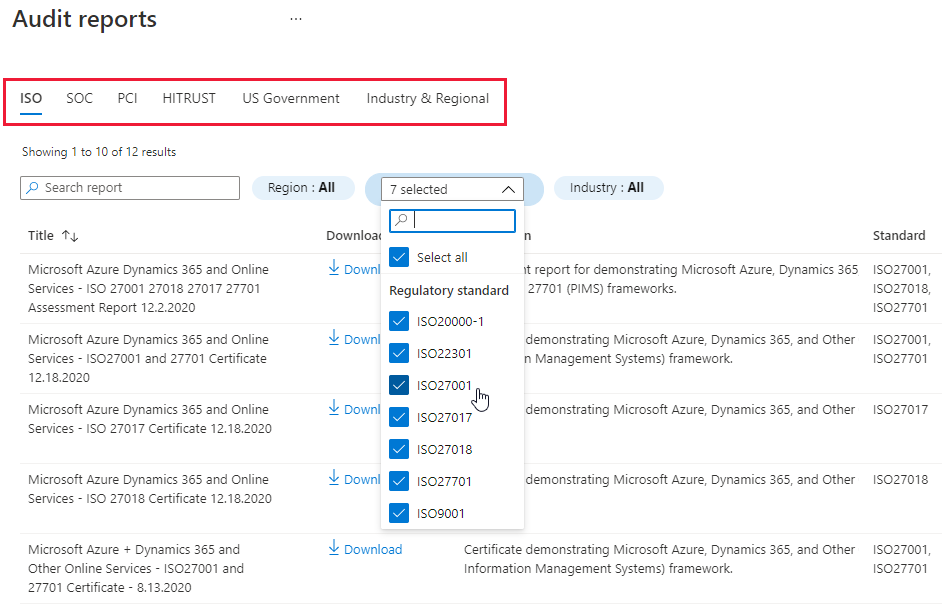This screenshot has width=942, height=609.
Task: Uncheck the Select all checkbox
Action: coord(399,257)
